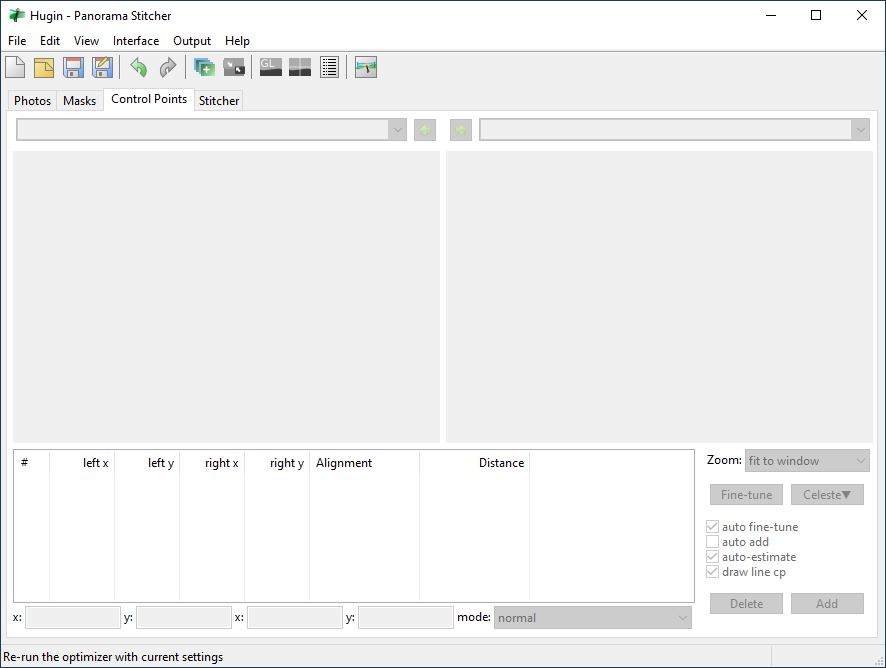
Task: Click the Save As floppy-with-pencil icon
Action: point(102,67)
